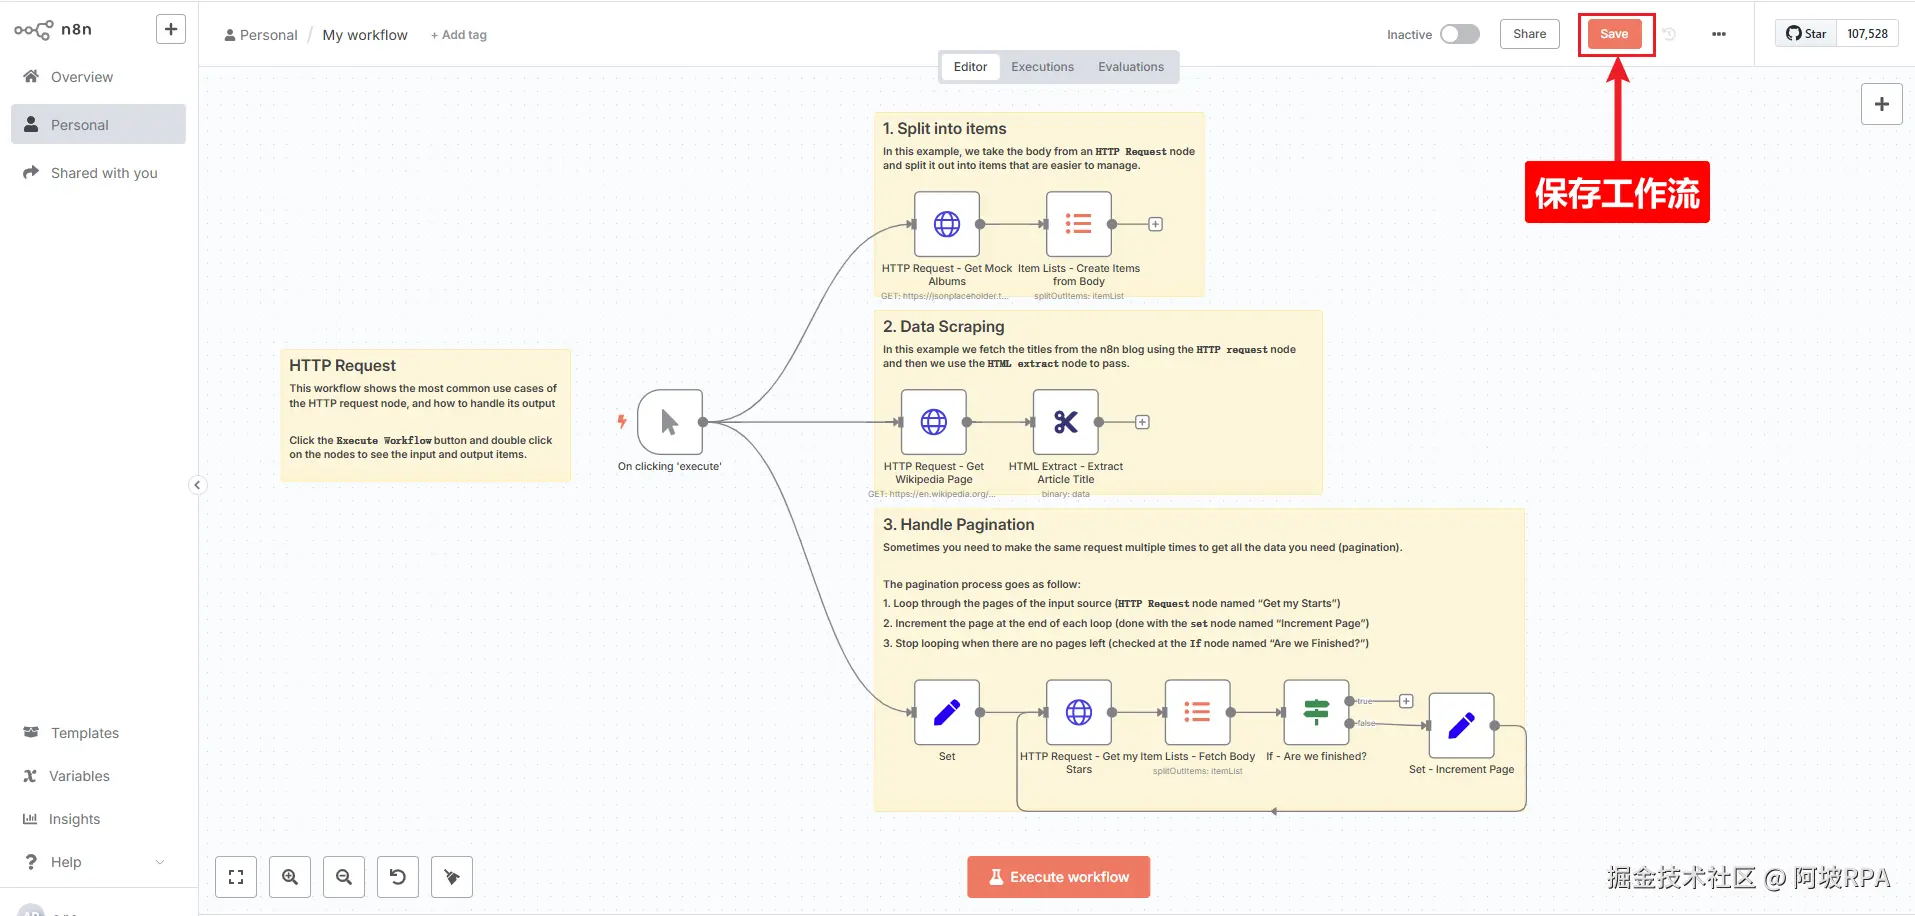Click the n8n logo icon
The image size is (1915, 916).
(33, 30)
